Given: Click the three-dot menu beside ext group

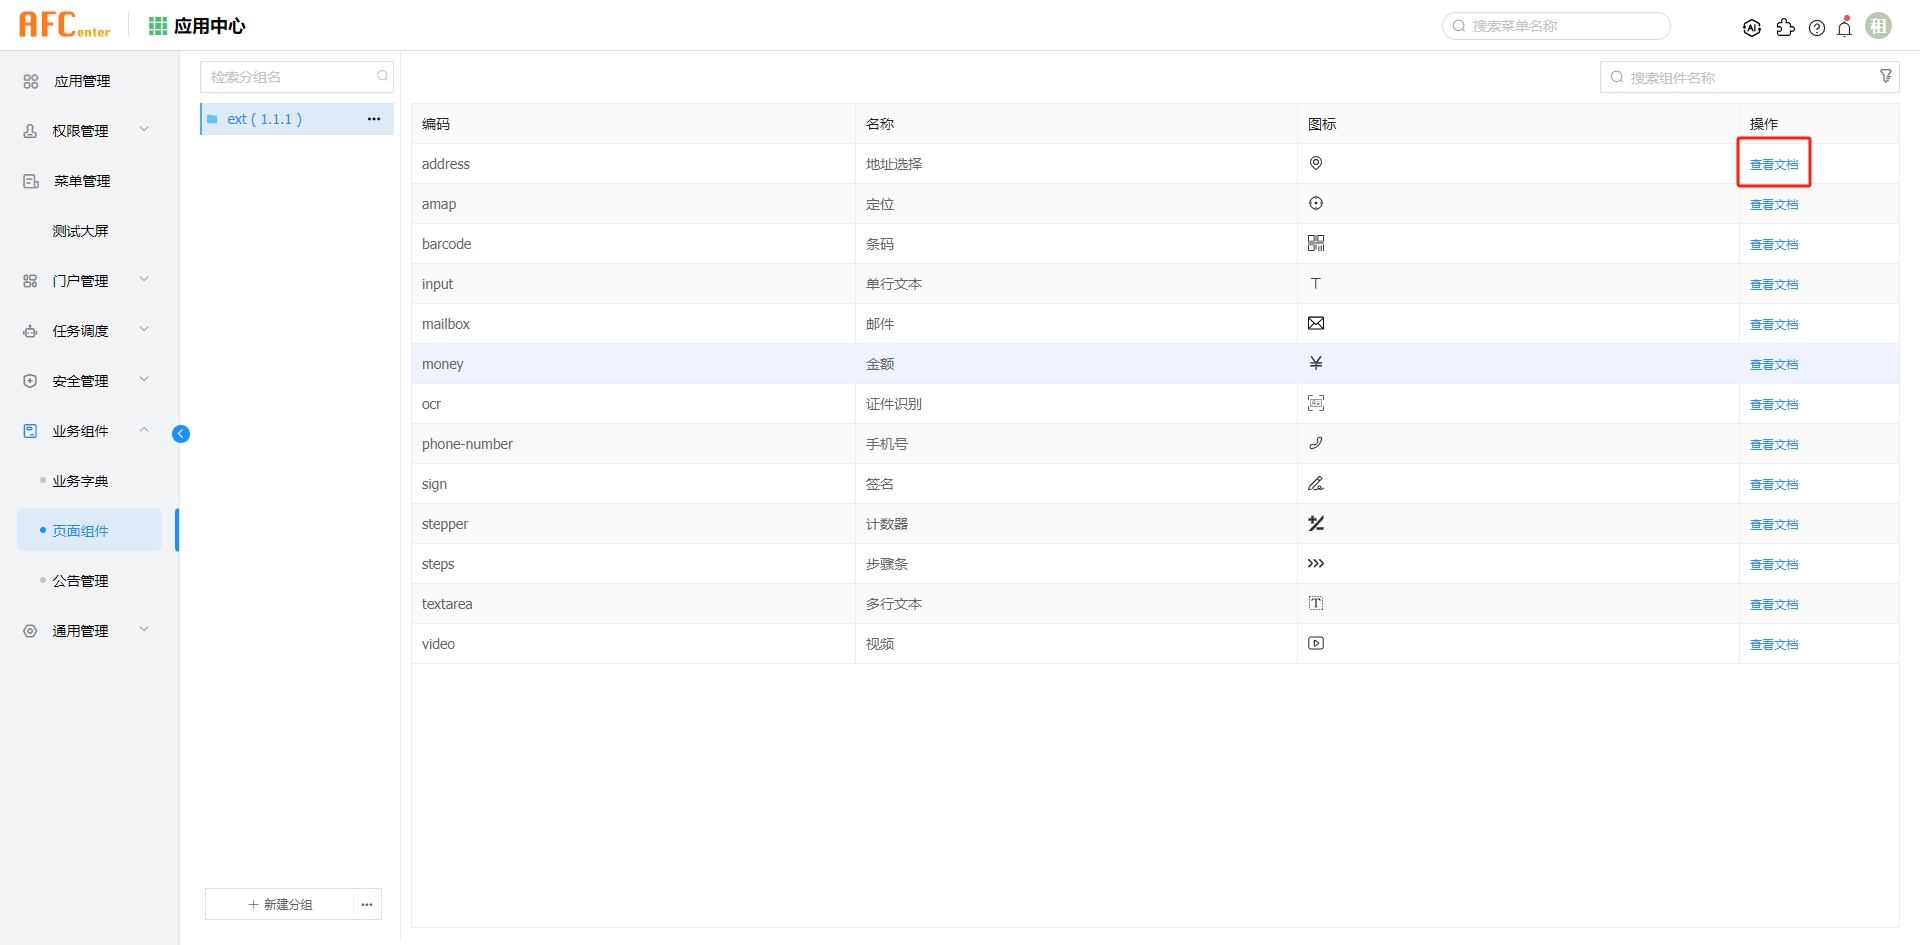Looking at the screenshot, I should (374, 119).
